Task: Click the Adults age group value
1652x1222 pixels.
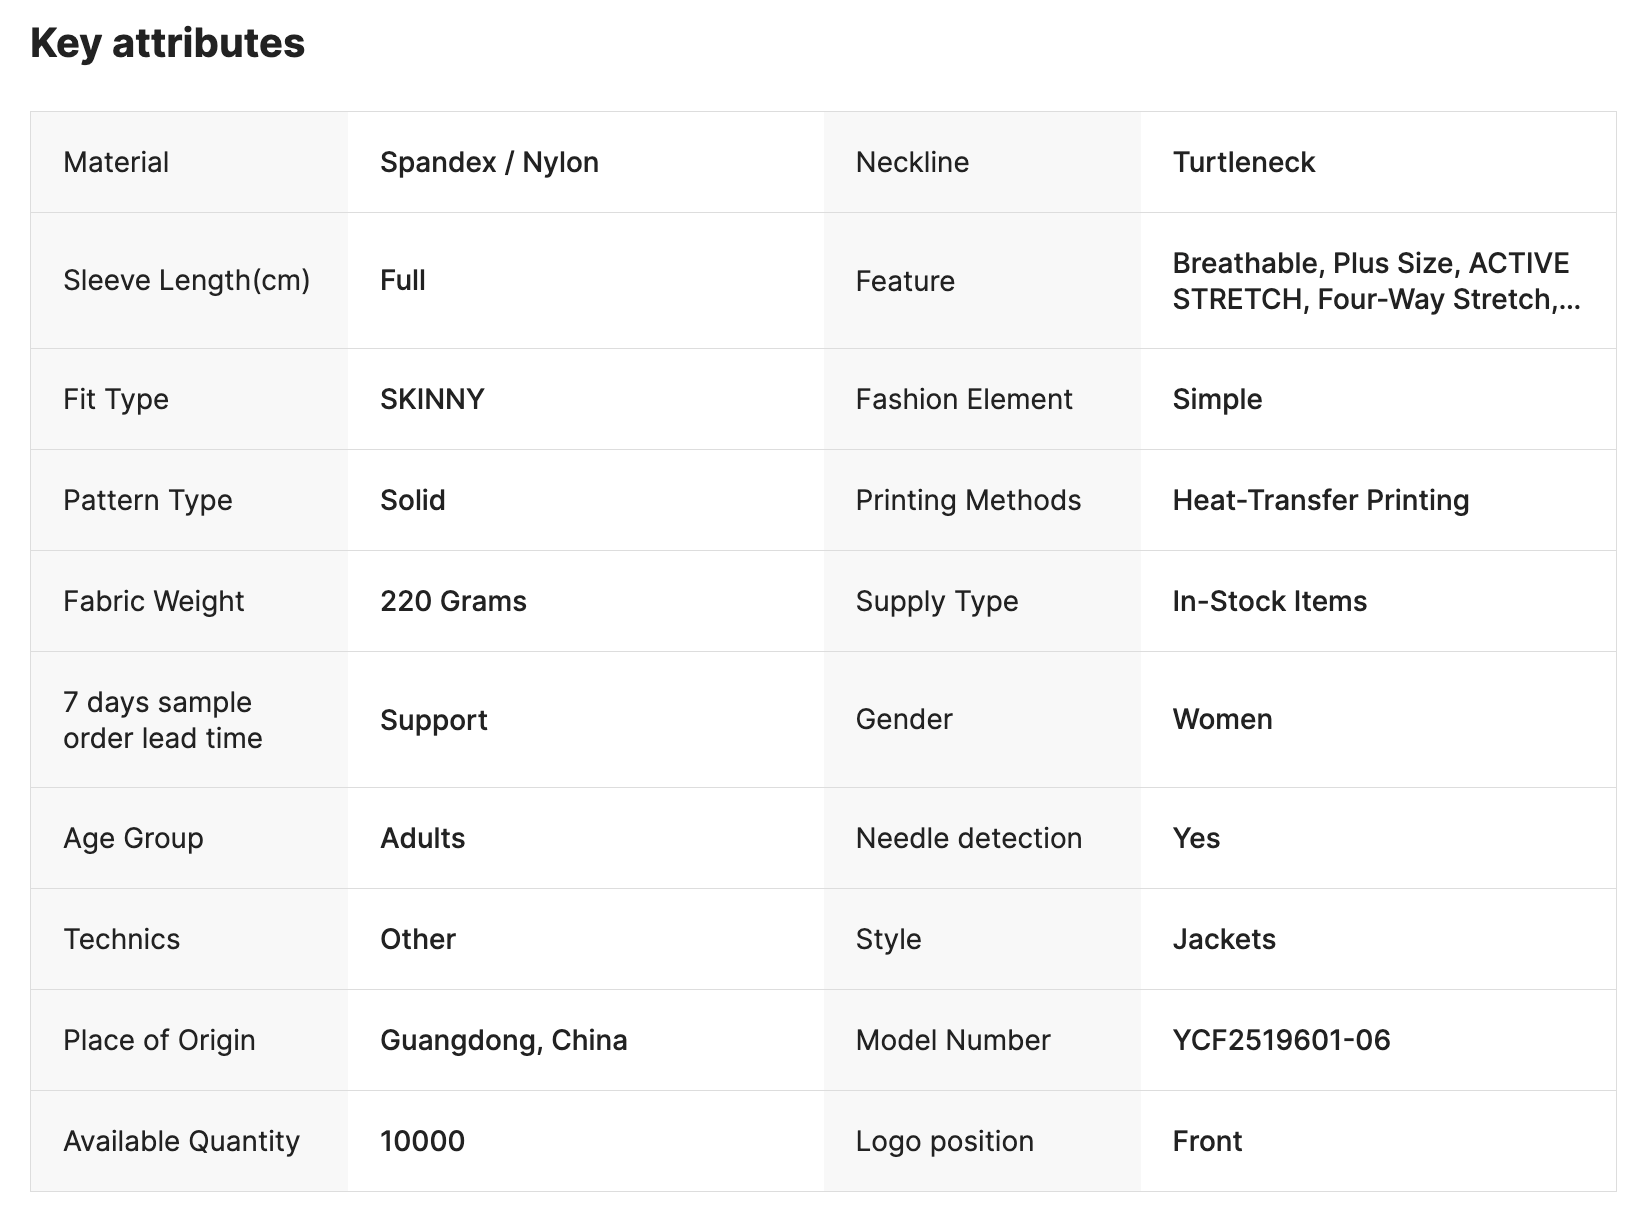Action: (x=422, y=838)
